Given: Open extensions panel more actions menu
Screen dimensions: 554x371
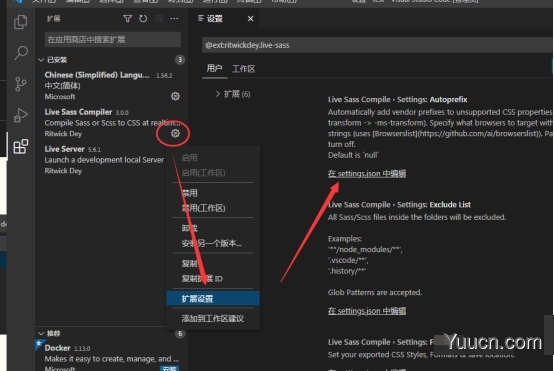Looking at the screenshot, I should click(x=174, y=18).
